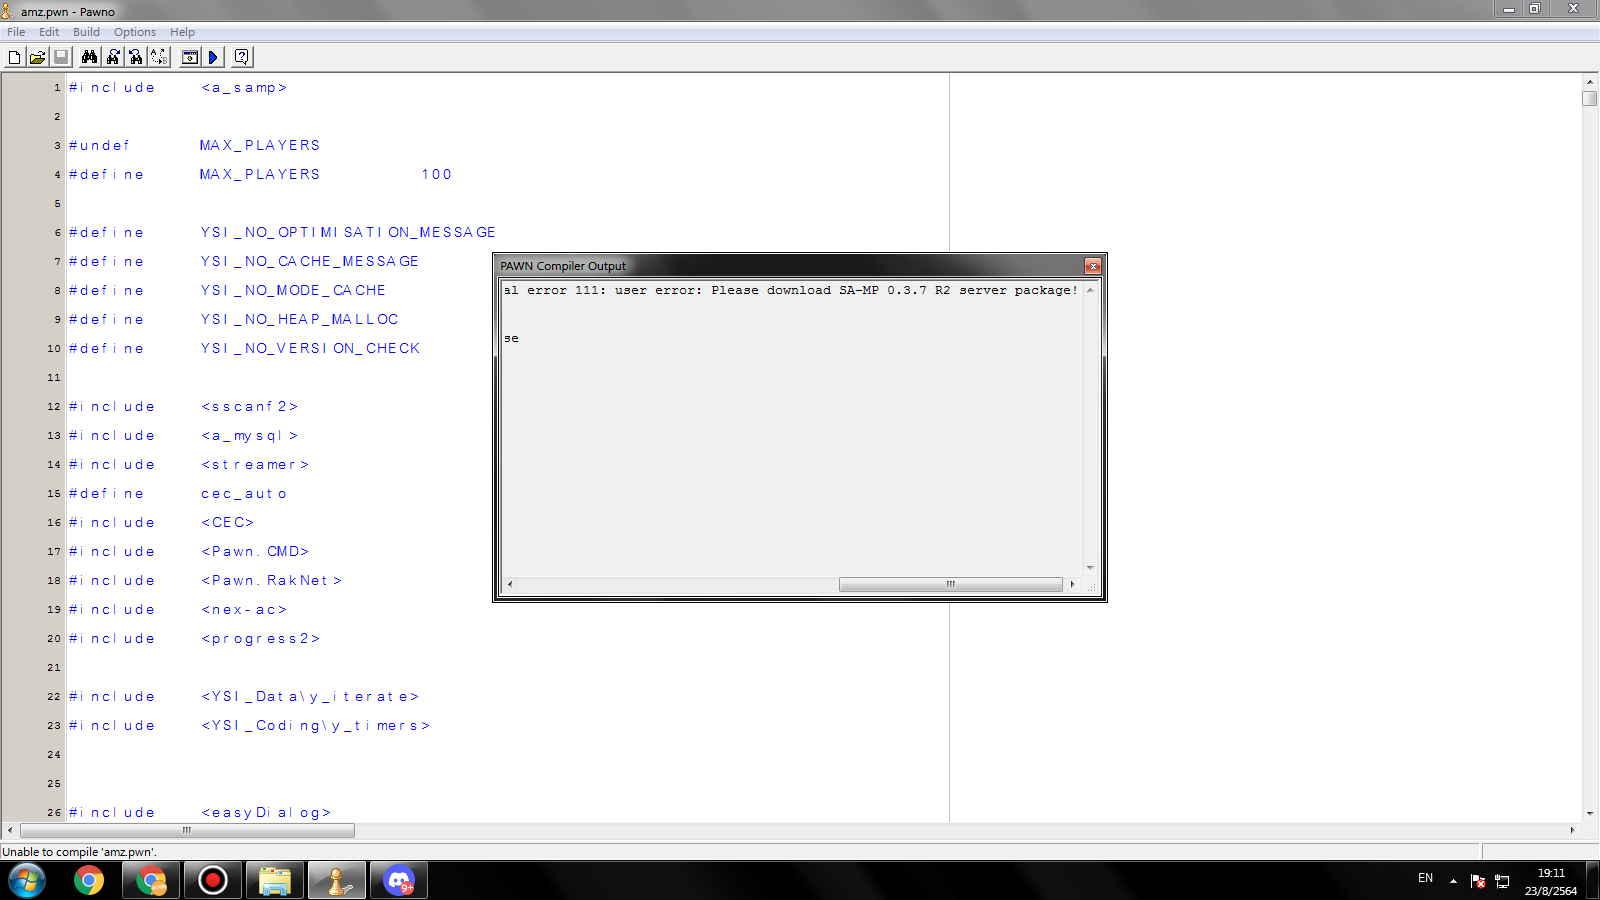Click the EN language indicator

pyautogui.click(x=1425, y=878)
